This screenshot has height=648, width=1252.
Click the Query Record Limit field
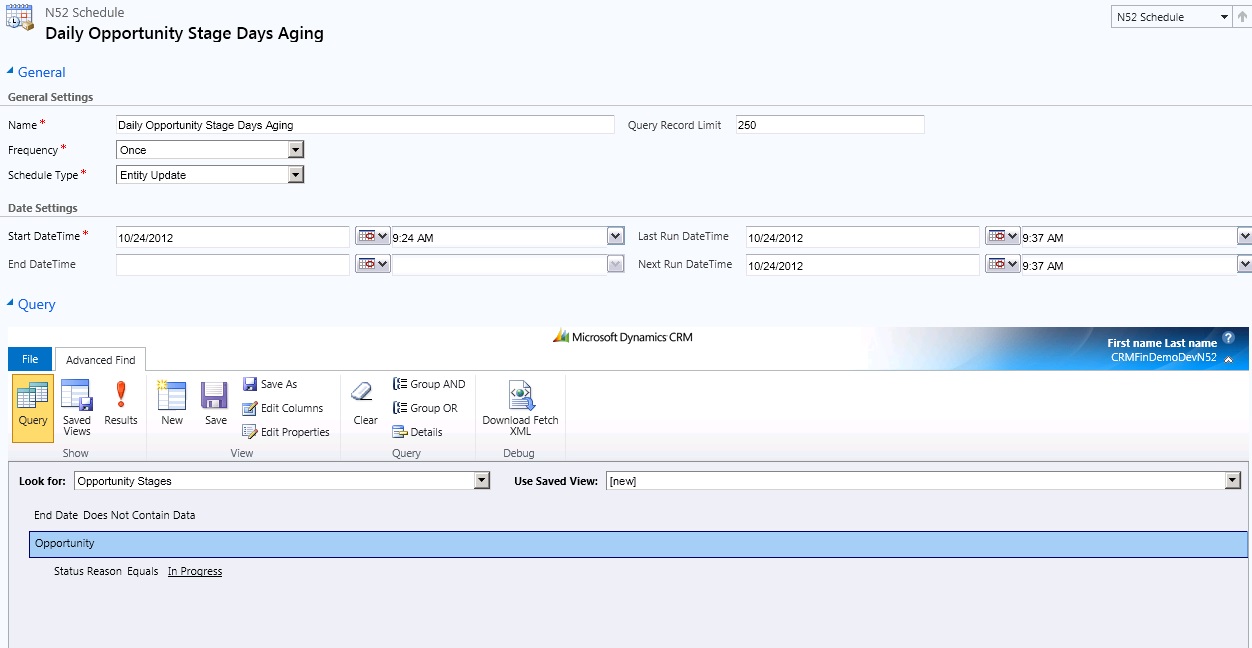pyautogui.click(x=829, y=125)
